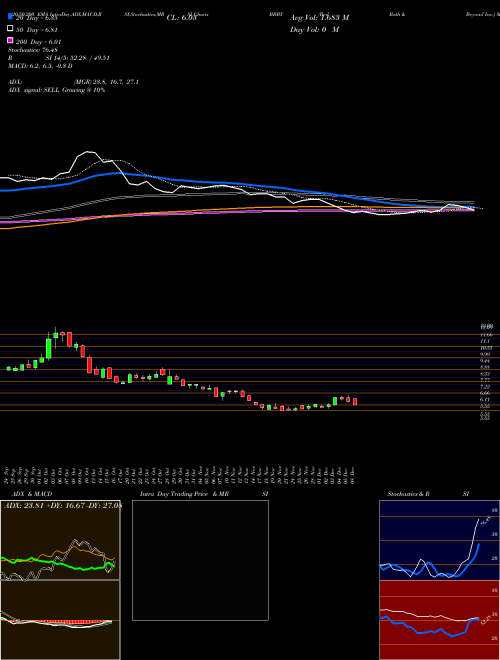500x660 pixels.
Task: Click the 'Day Vol: 0 M' text
Action: [x=314, y=29]
